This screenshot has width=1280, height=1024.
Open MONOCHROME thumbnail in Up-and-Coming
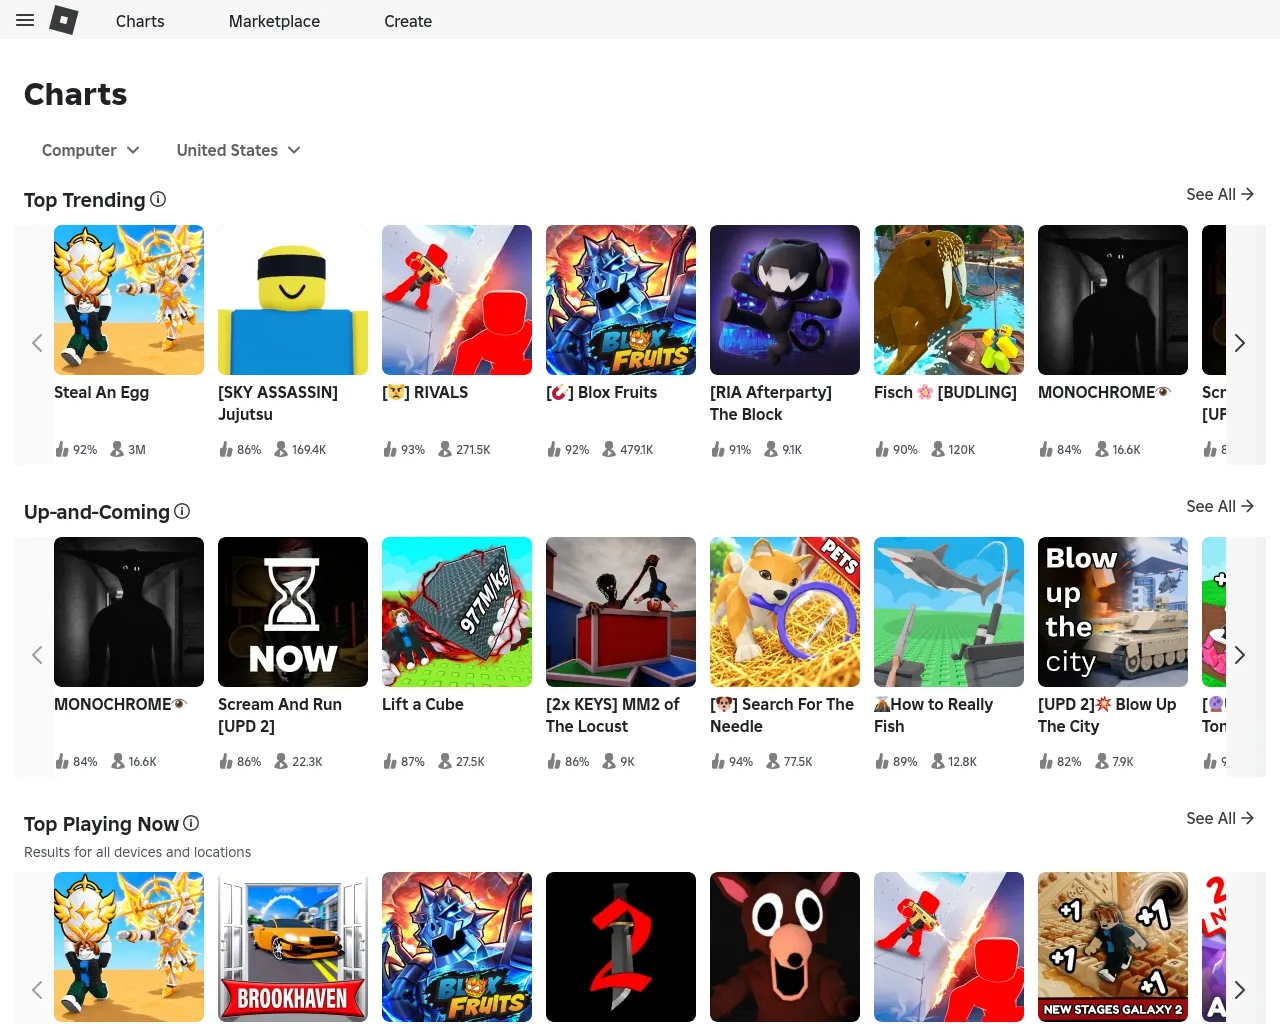tap(129, 612)
